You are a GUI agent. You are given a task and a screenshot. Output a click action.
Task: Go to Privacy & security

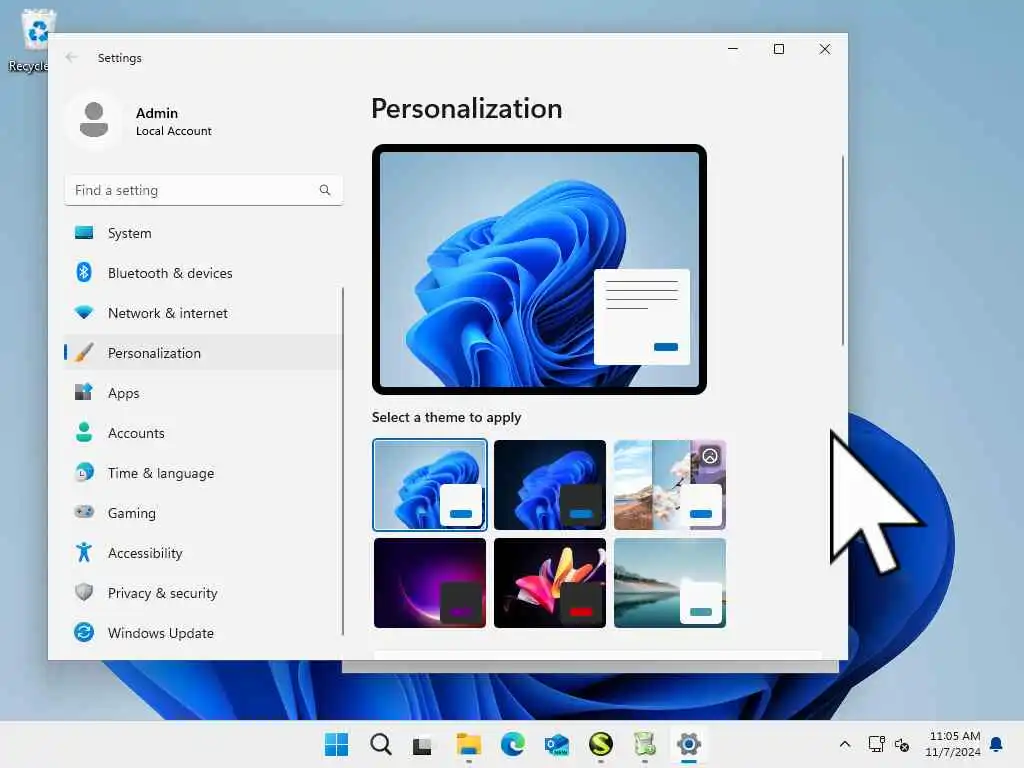(203, 593)
